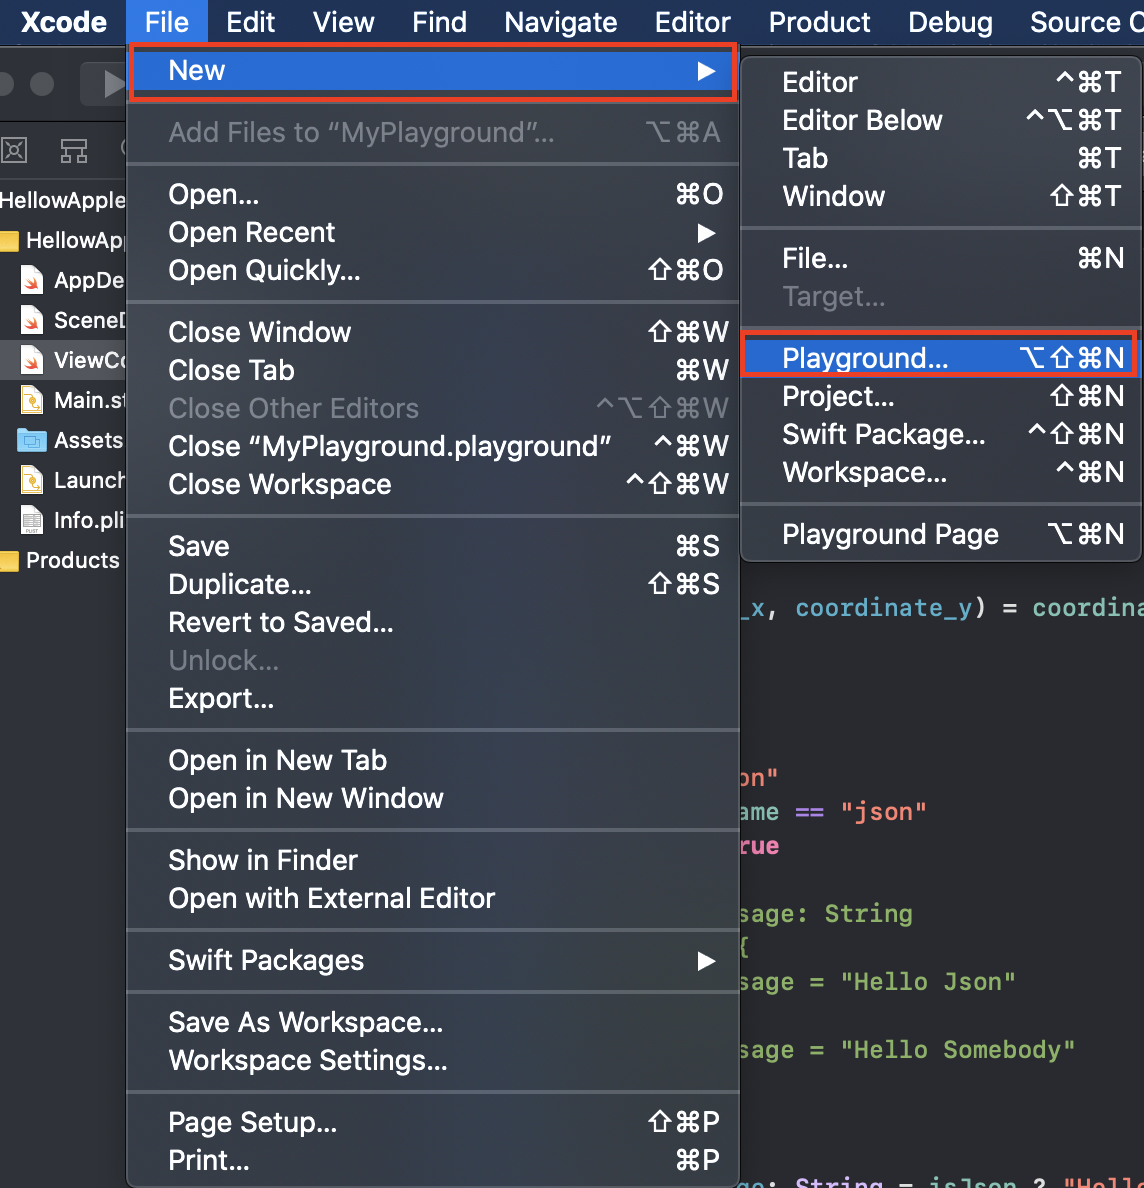Image resolution: width=1144 pixels, height=1188 pixels.
Task: Choose Save in File menu
Action: 433,546
